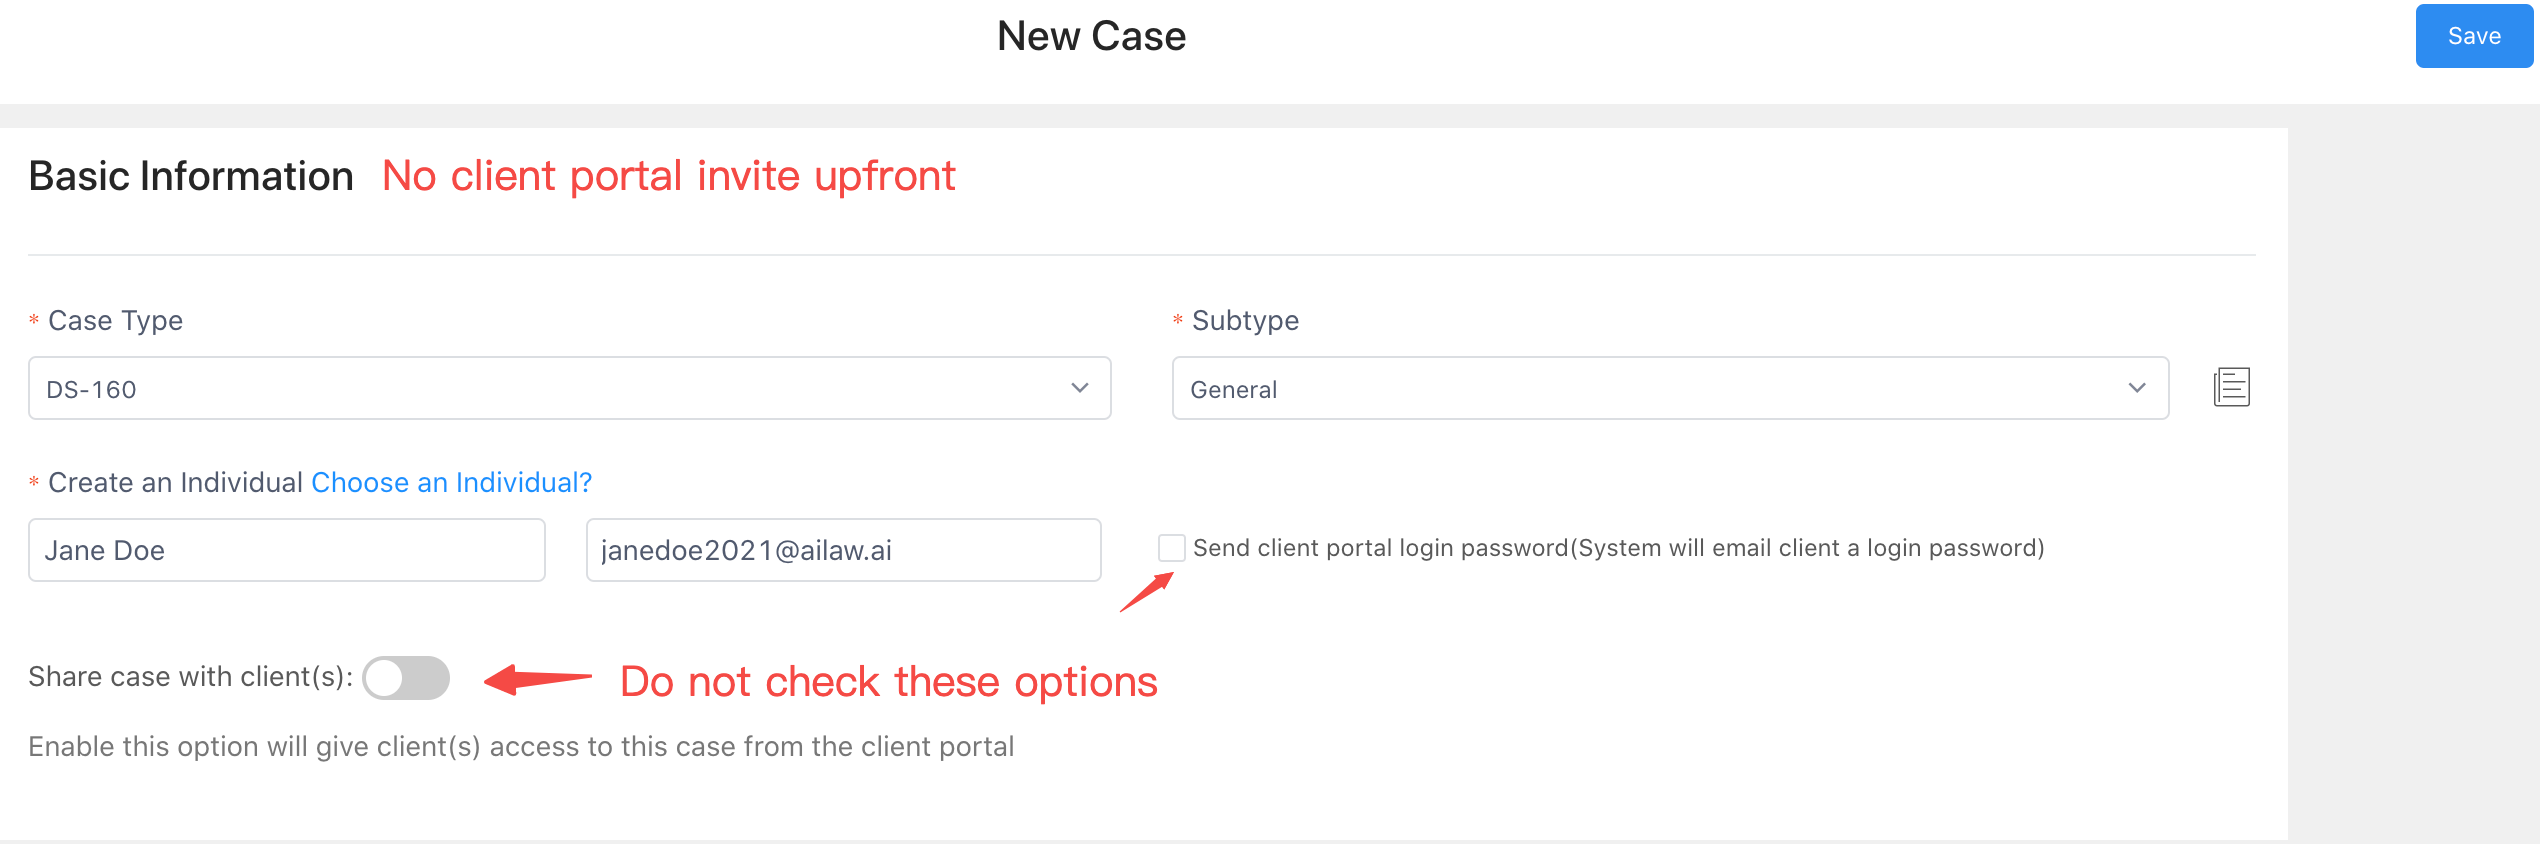Image resolution: width=2540 pixels, height=844 pixels.
Task: Click the Subtype chevron arrow
Action: click(x=2137, y=388)
